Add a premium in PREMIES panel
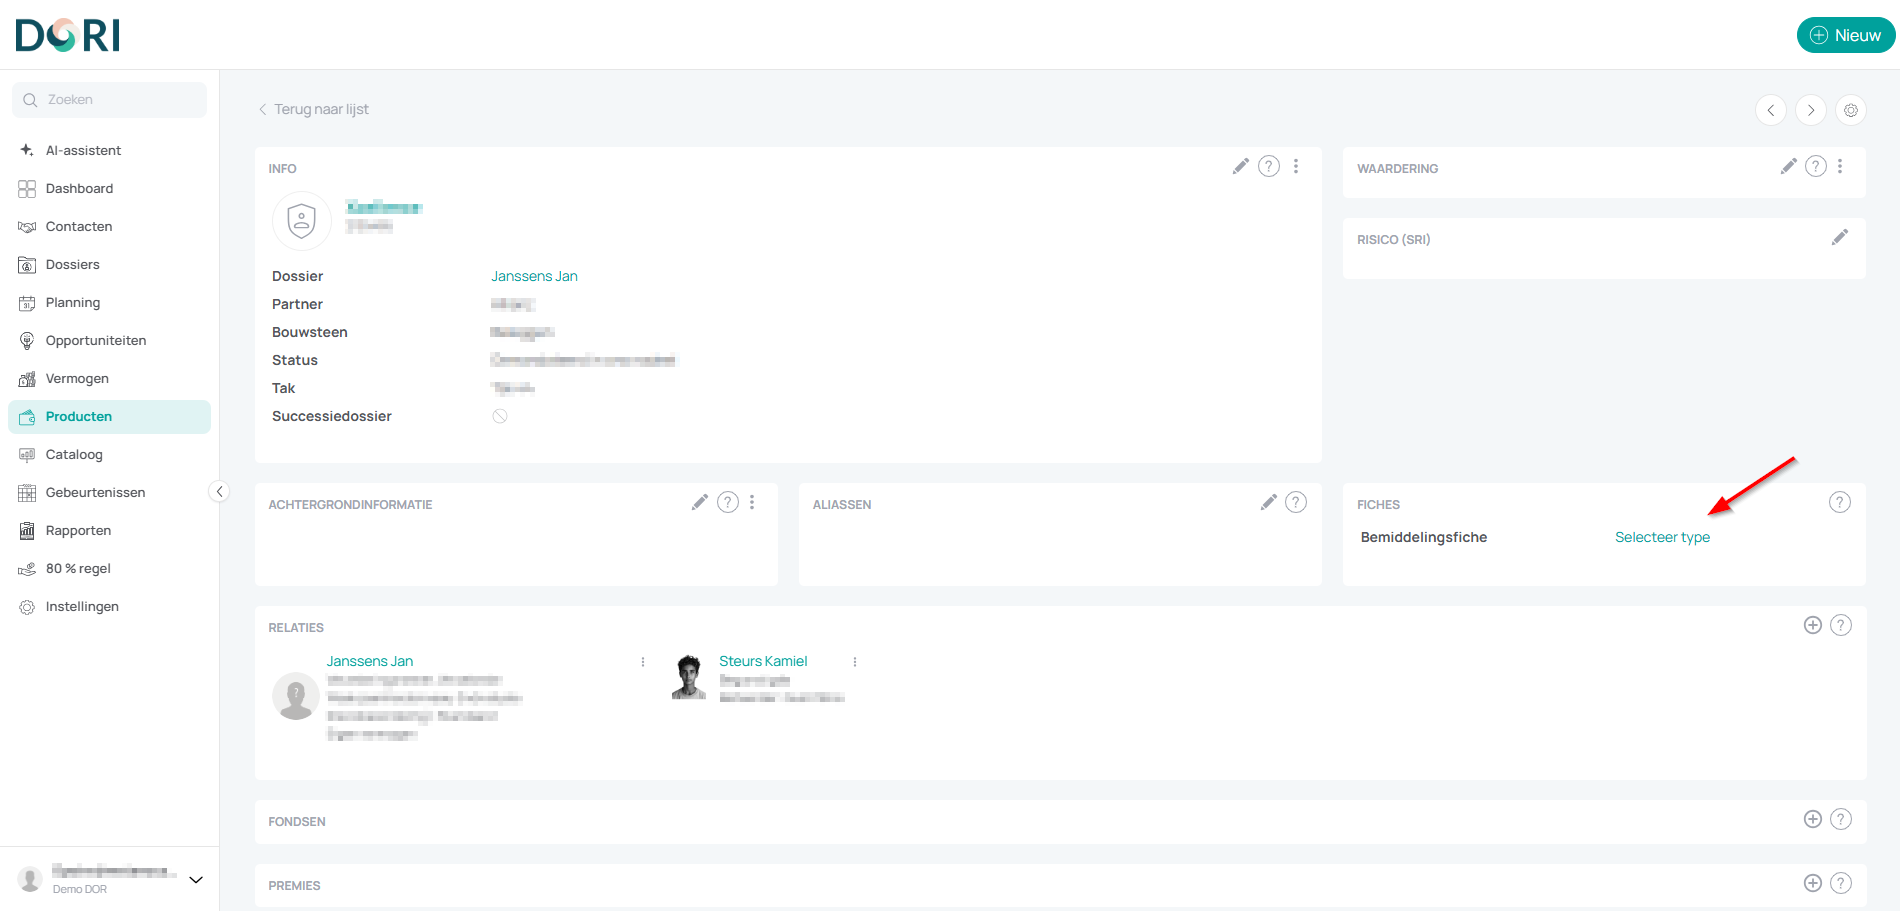 (1812, 883)
